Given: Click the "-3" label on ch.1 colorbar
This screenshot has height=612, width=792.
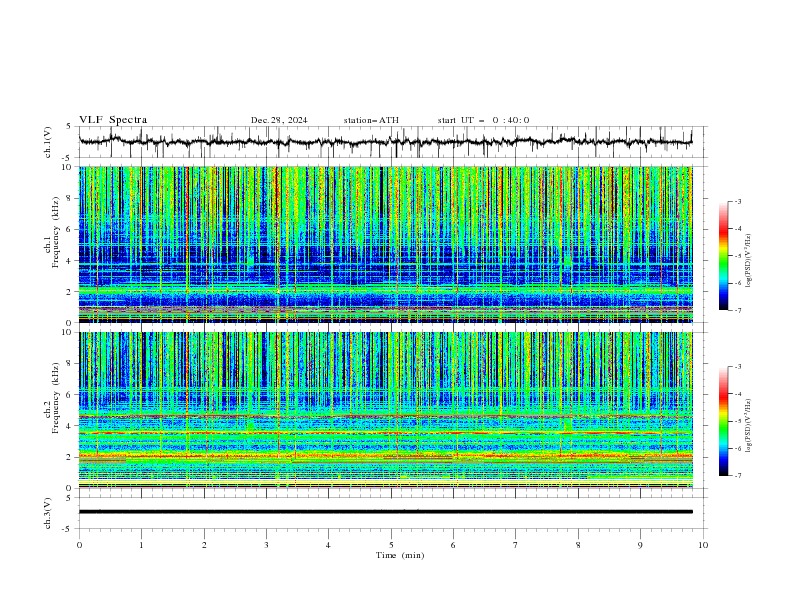Looking at the screenshot, I should 738,201.
